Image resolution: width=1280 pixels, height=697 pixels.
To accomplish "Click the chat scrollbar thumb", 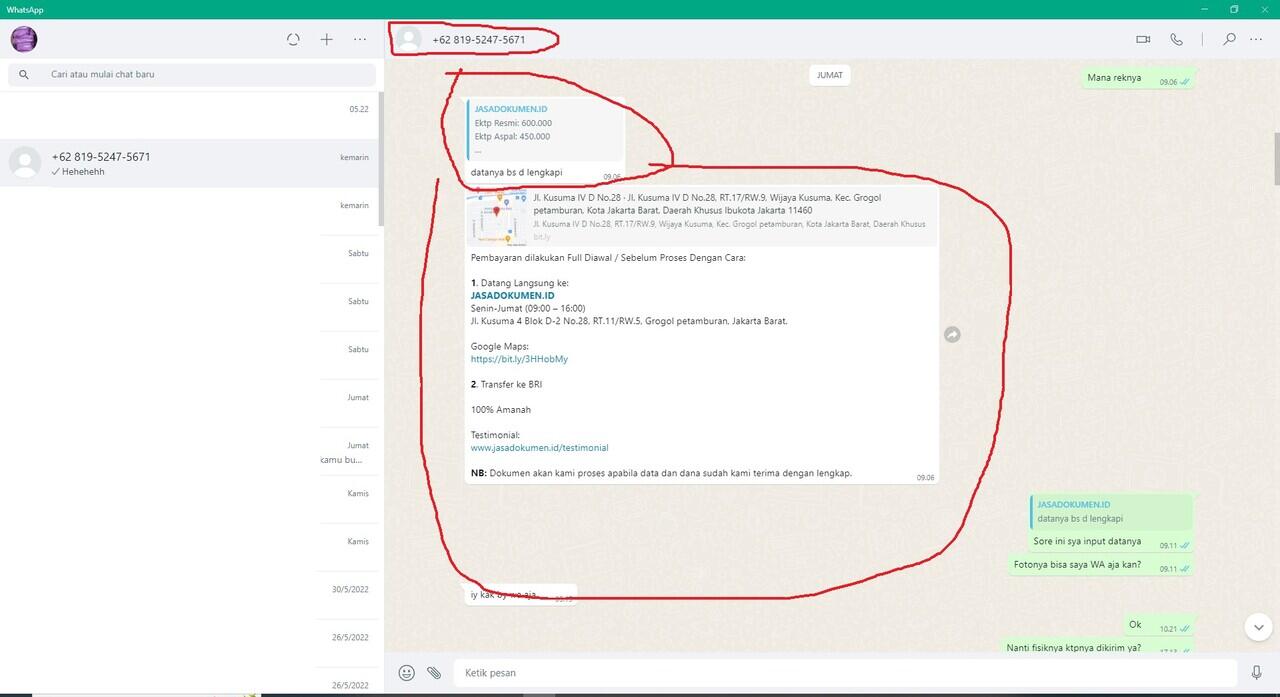I will [x=1276, y=158].
